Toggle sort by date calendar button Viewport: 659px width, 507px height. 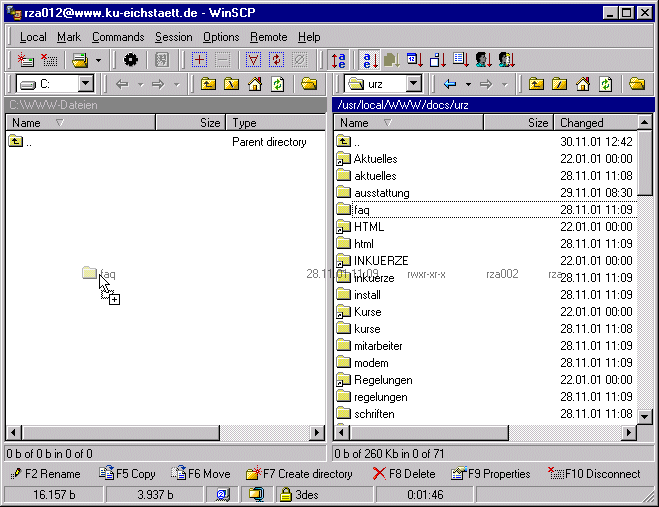pyautogui.click(x=414, y=60)
